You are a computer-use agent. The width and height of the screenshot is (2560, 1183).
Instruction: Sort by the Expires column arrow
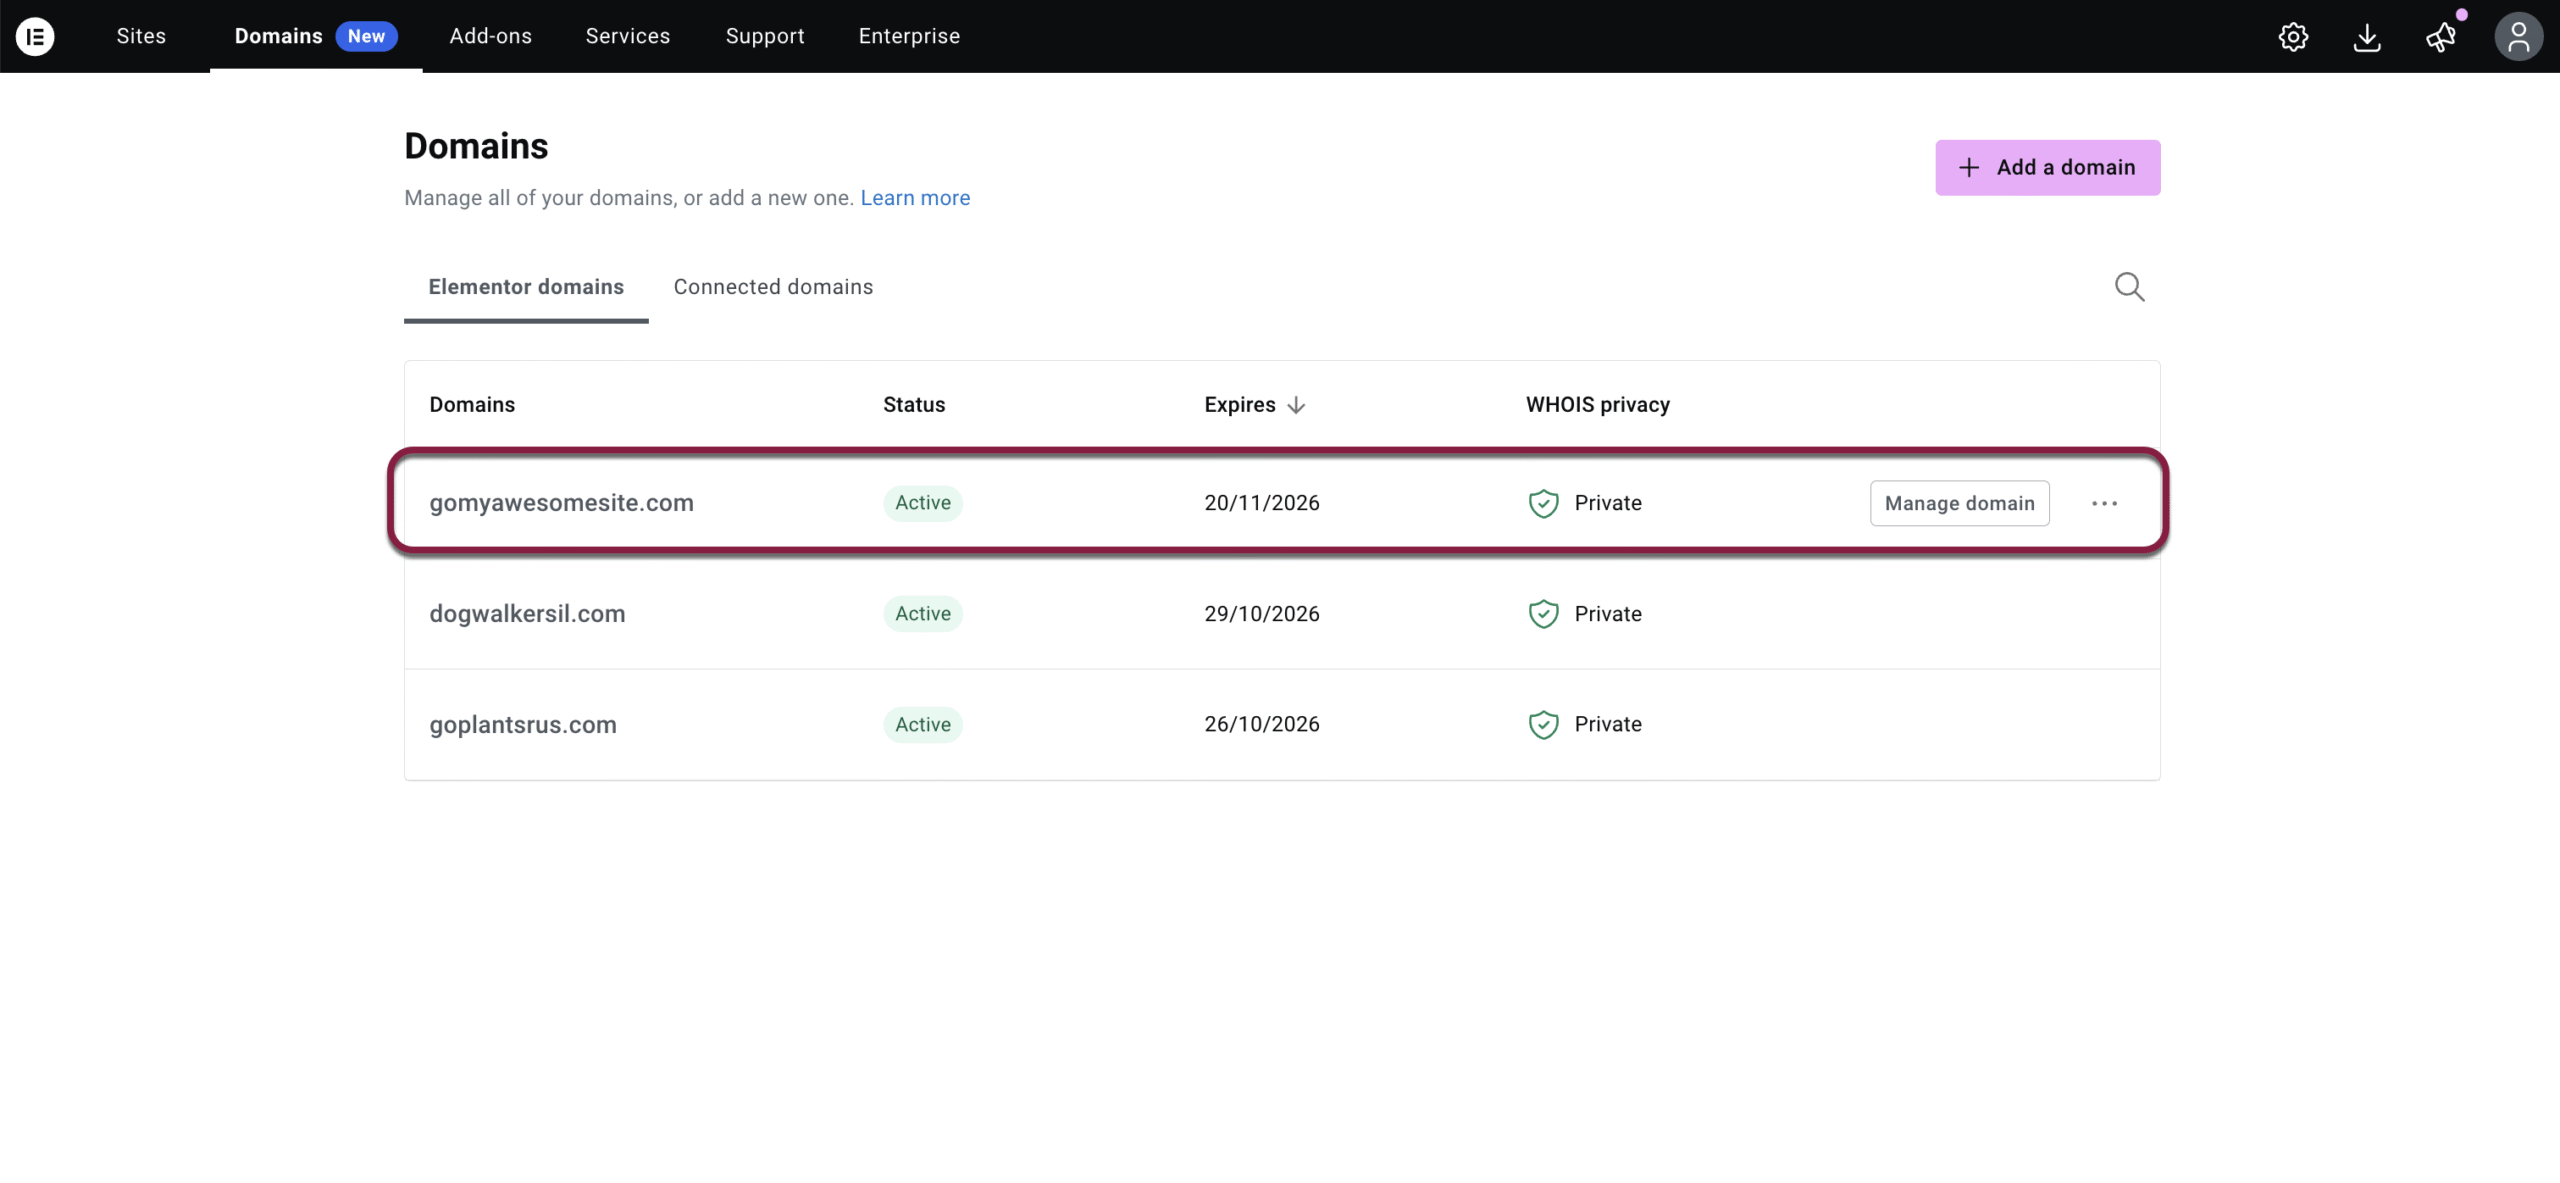click(1296, 405)
